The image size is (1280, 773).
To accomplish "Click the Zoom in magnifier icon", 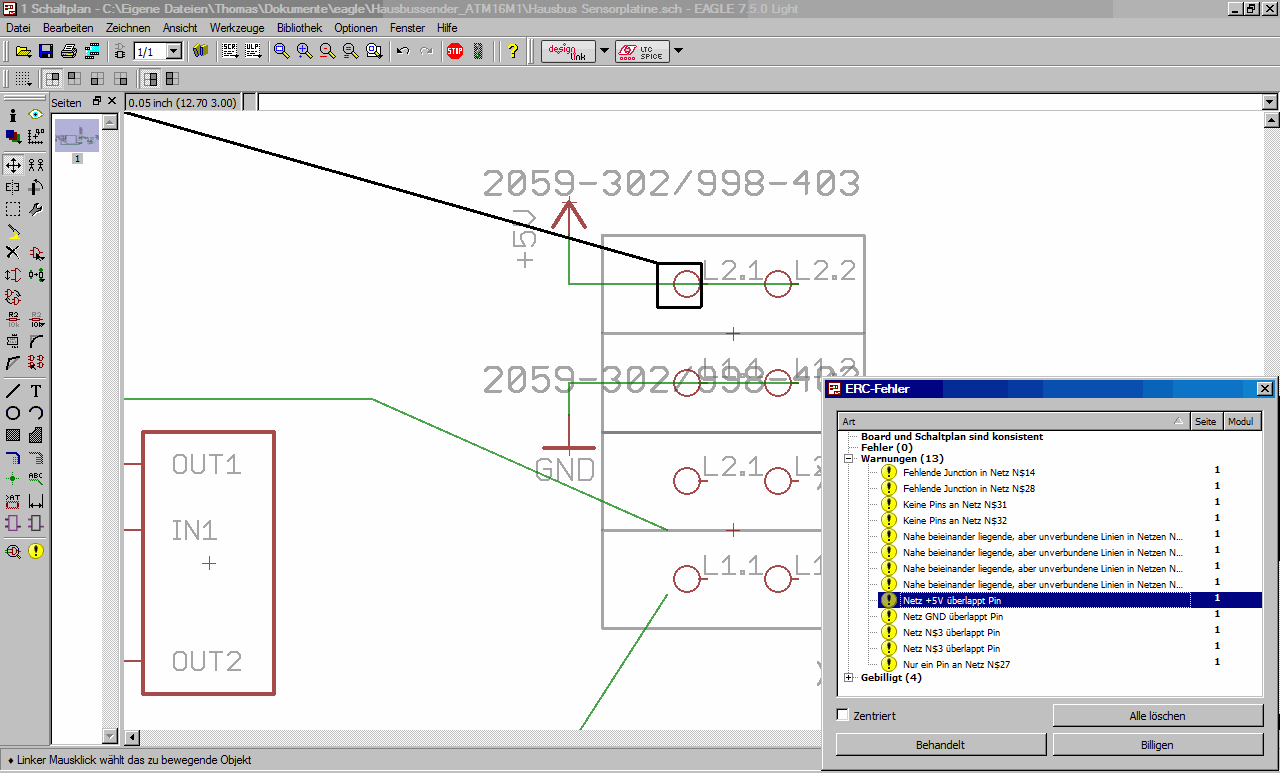I will 304,51.
